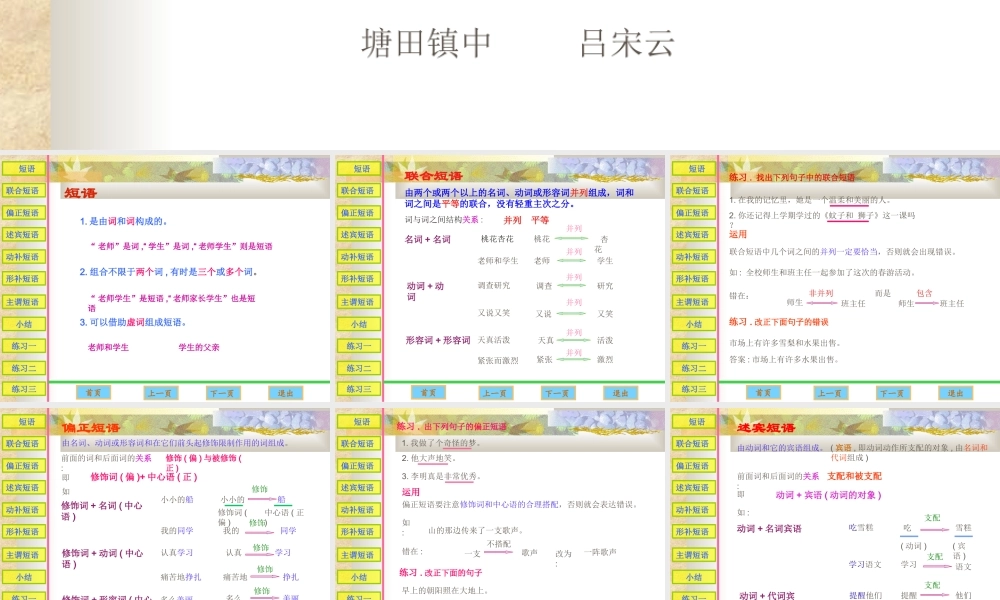1000x600 pixels.
Task: Select the text 老师和学生 on the 短语 slide
Action: click(108, 348)
